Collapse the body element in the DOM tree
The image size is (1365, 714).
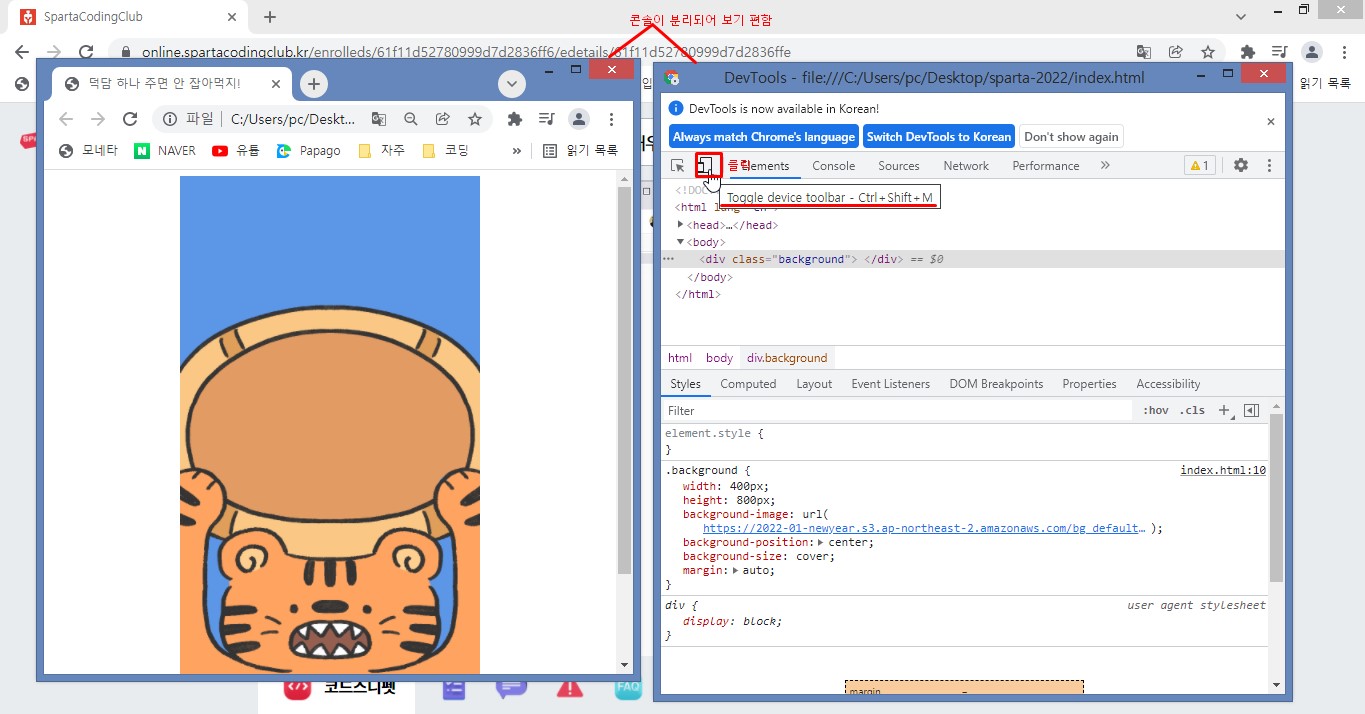[681, 242]
